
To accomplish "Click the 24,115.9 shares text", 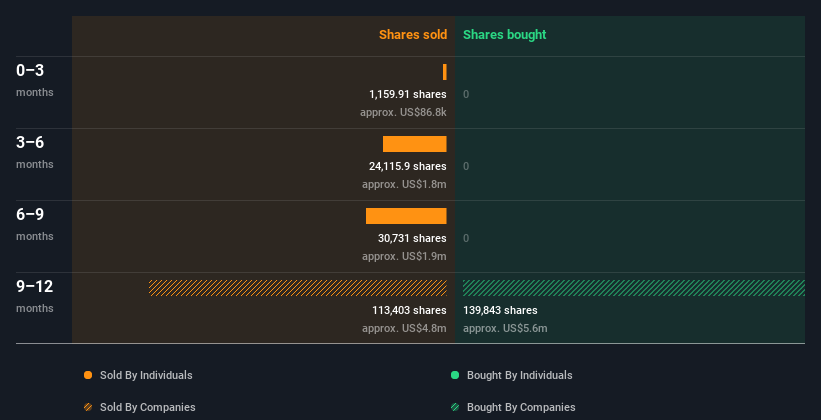I will click(408, 166).
